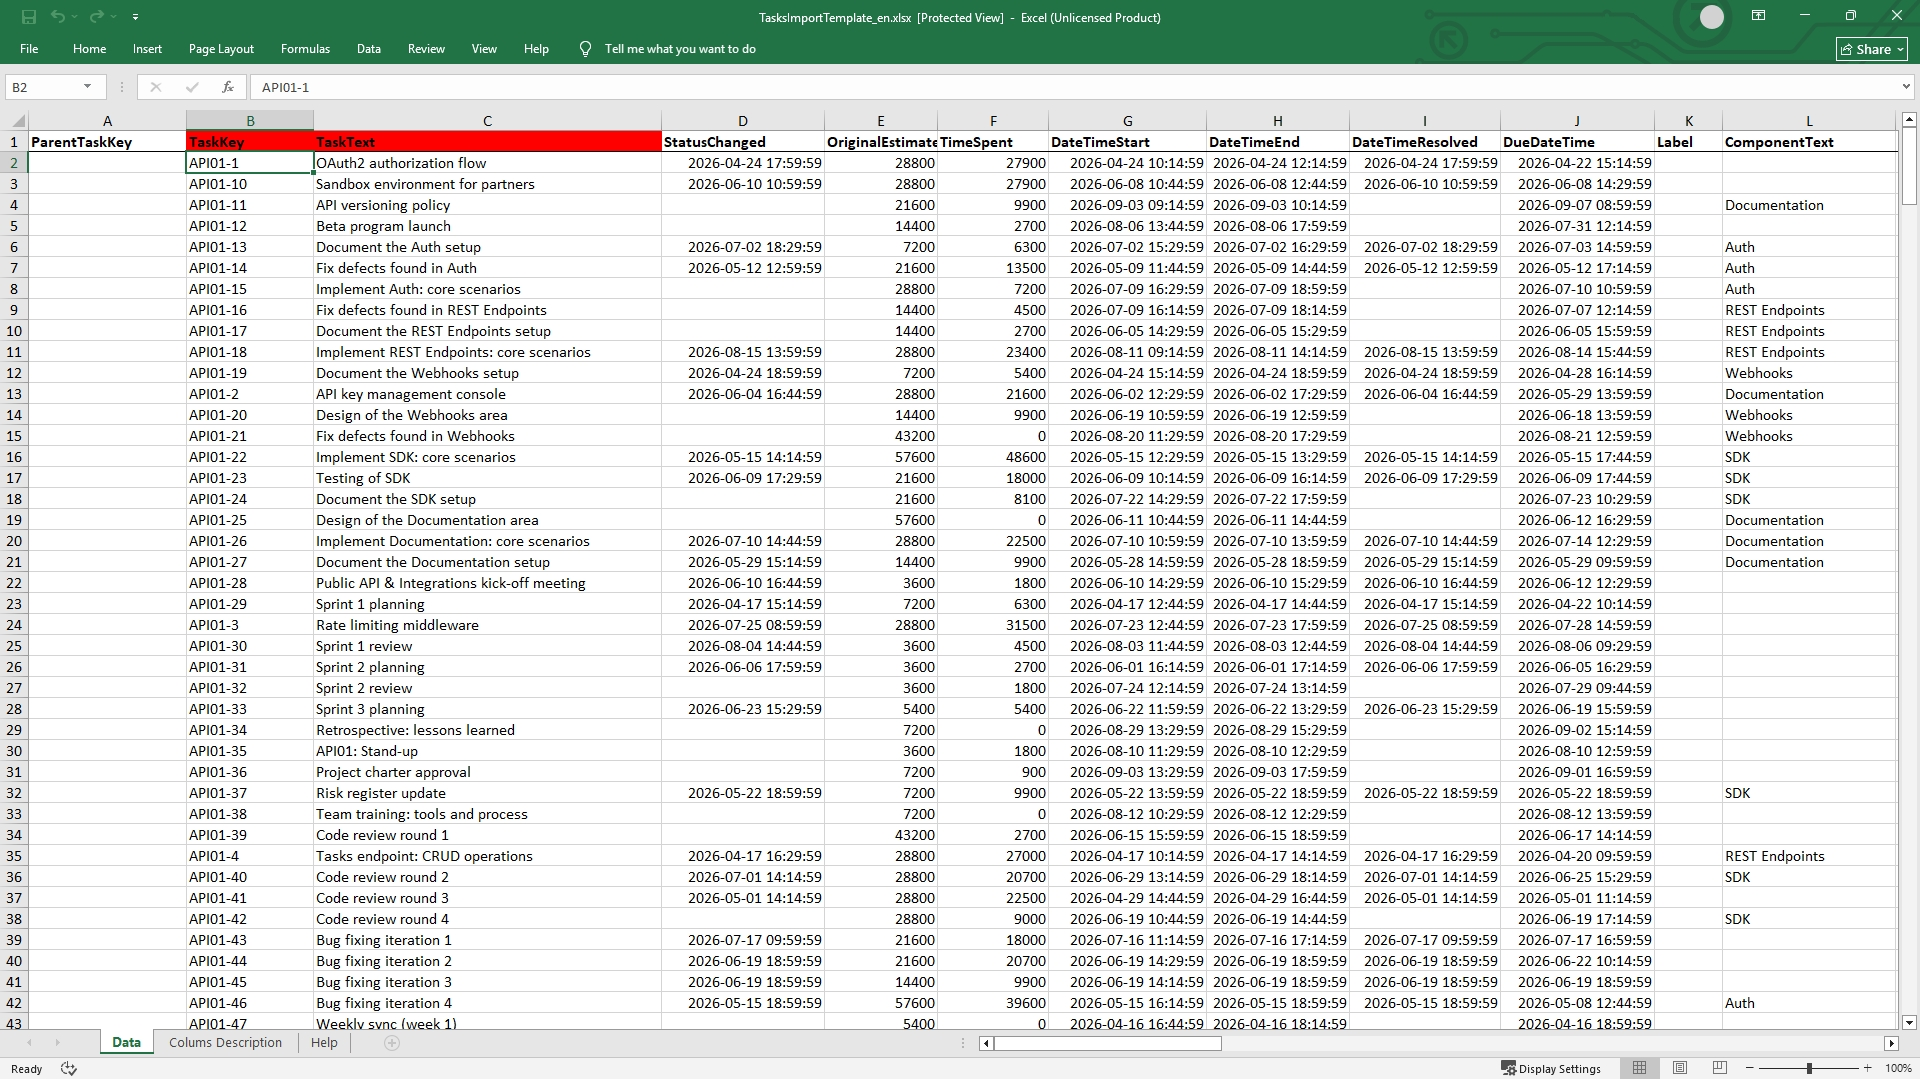Viewport: 1920px width, 1080px height.
Task: Click cell 'Beta program launch'
Action: pyautogui.click(x=487, y=226)
